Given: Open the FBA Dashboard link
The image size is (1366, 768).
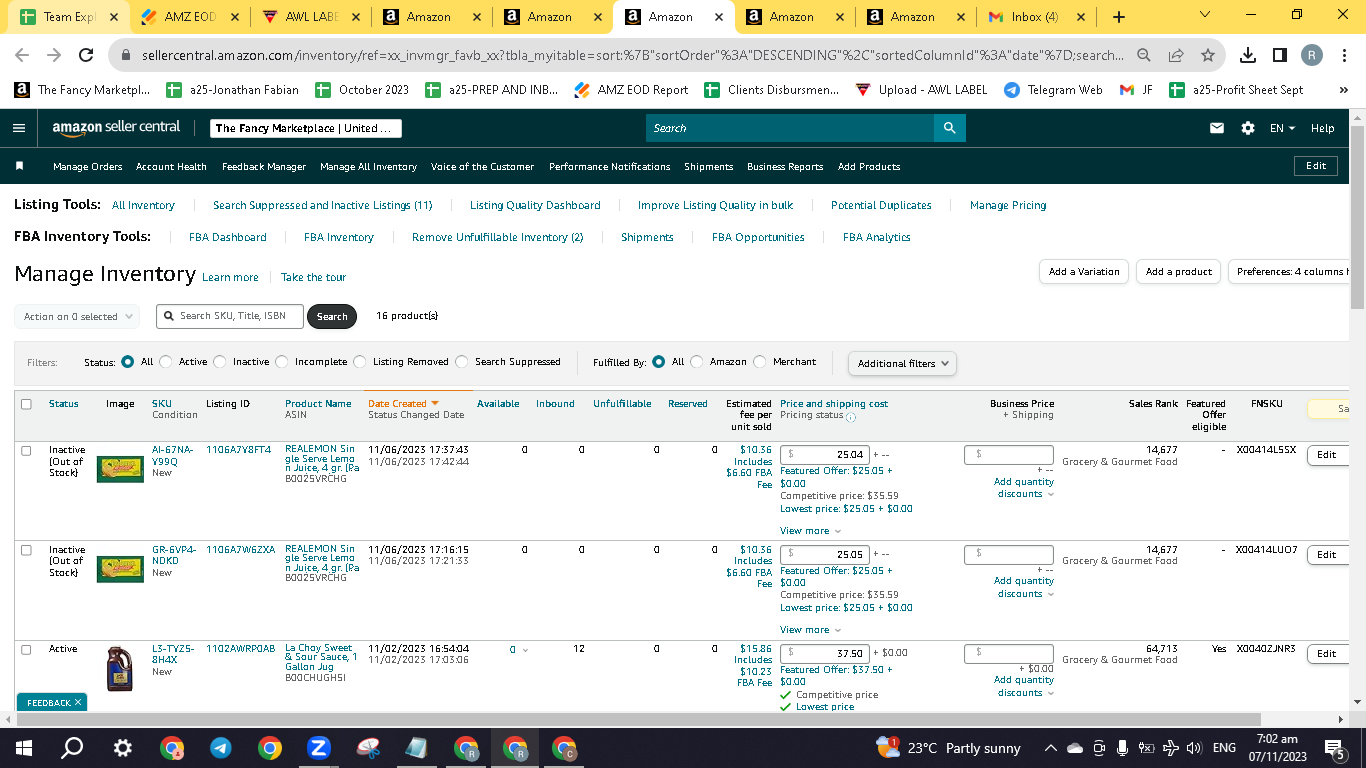Looking at the screenshot, I should click(x=228, y=237).
